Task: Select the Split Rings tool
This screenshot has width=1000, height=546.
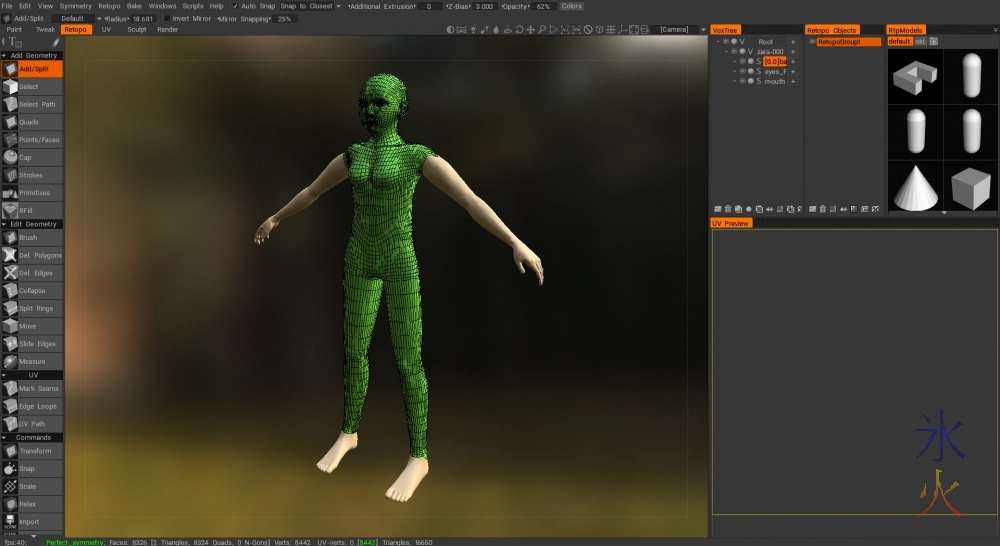Action: (36, 308)
